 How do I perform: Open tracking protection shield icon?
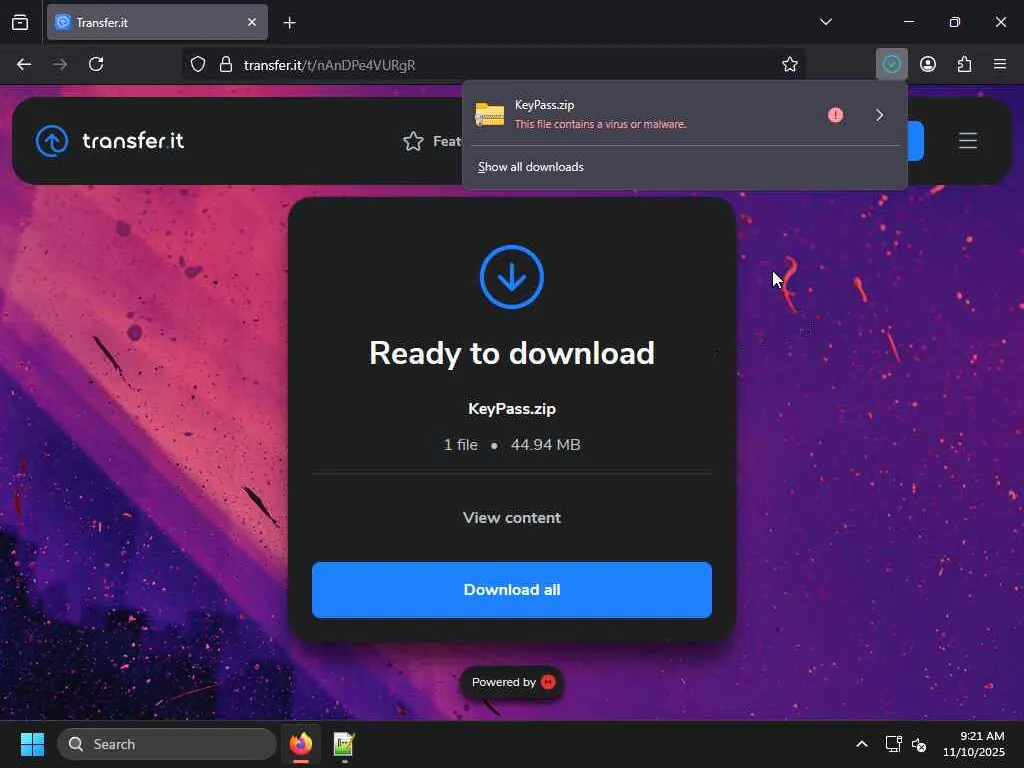[198, 65]
